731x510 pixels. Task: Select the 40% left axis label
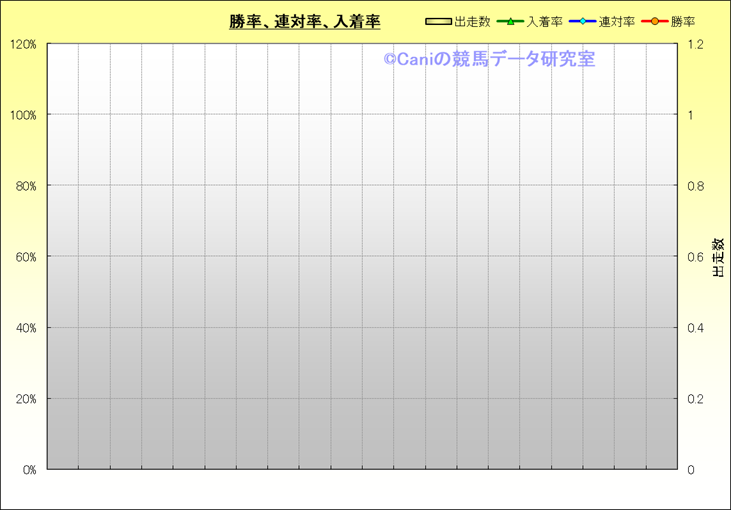pos(24,328)
